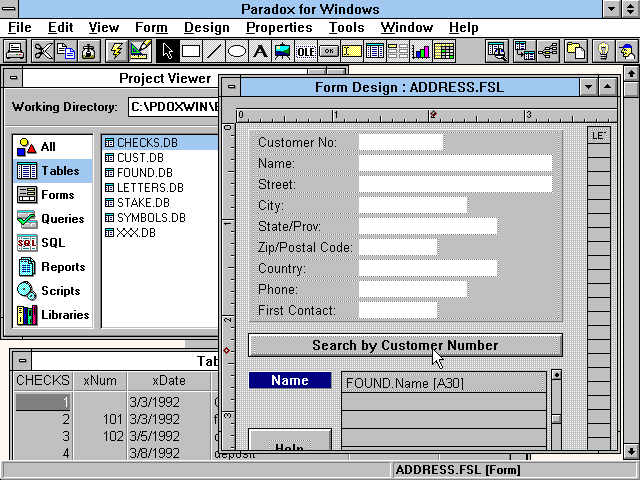This screenshot has height=480, width=640.
Task: Click the View Data lightning icon
Action: tap(116, 51)
